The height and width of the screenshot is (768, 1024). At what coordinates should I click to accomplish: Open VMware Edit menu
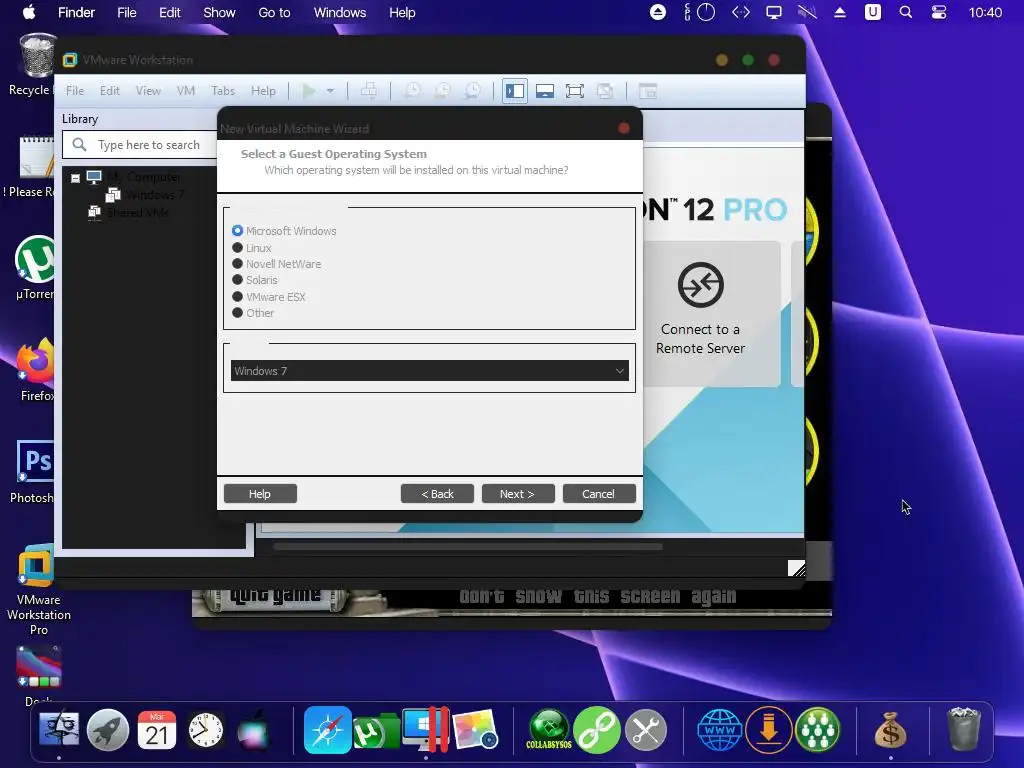110,91
